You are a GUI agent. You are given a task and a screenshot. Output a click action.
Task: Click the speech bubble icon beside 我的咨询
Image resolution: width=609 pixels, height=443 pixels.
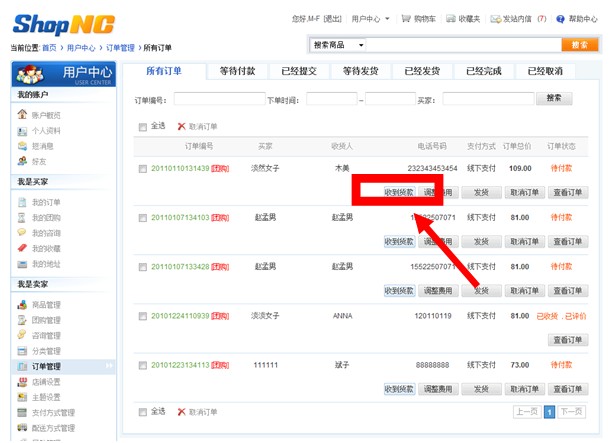(x=22, y=232)
